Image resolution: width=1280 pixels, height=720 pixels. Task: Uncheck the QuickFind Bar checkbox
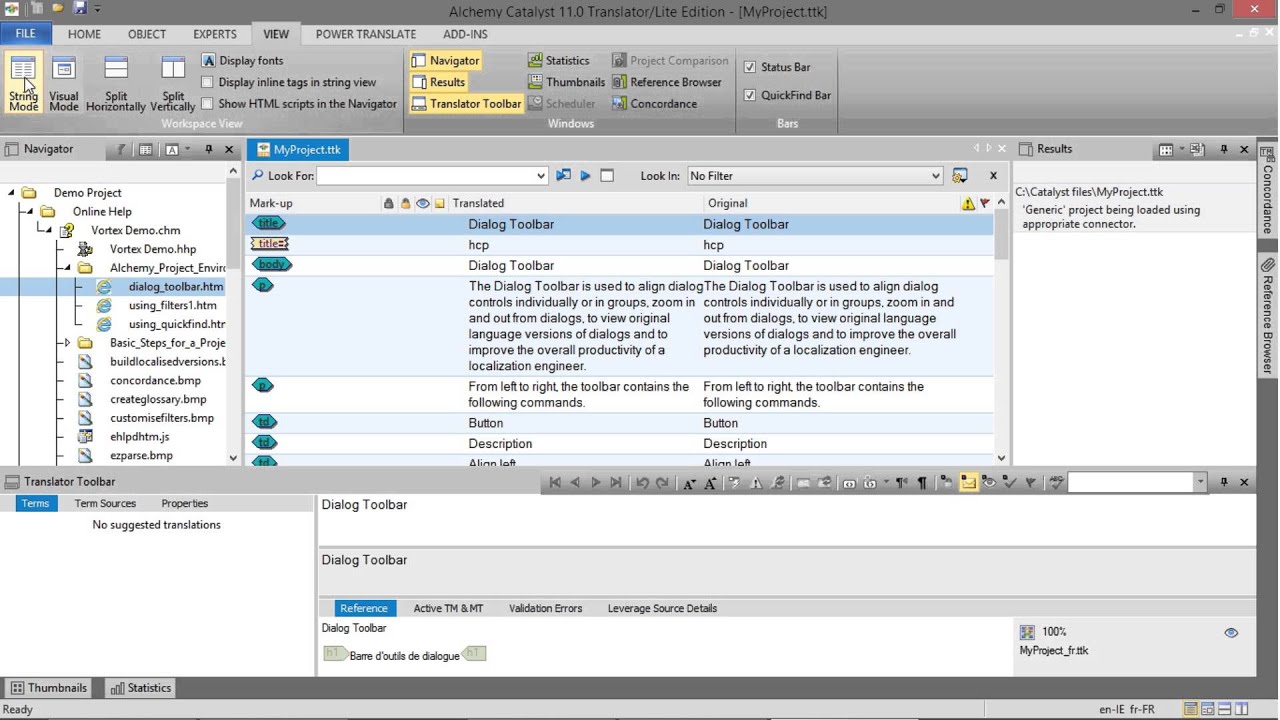point(750,95)
